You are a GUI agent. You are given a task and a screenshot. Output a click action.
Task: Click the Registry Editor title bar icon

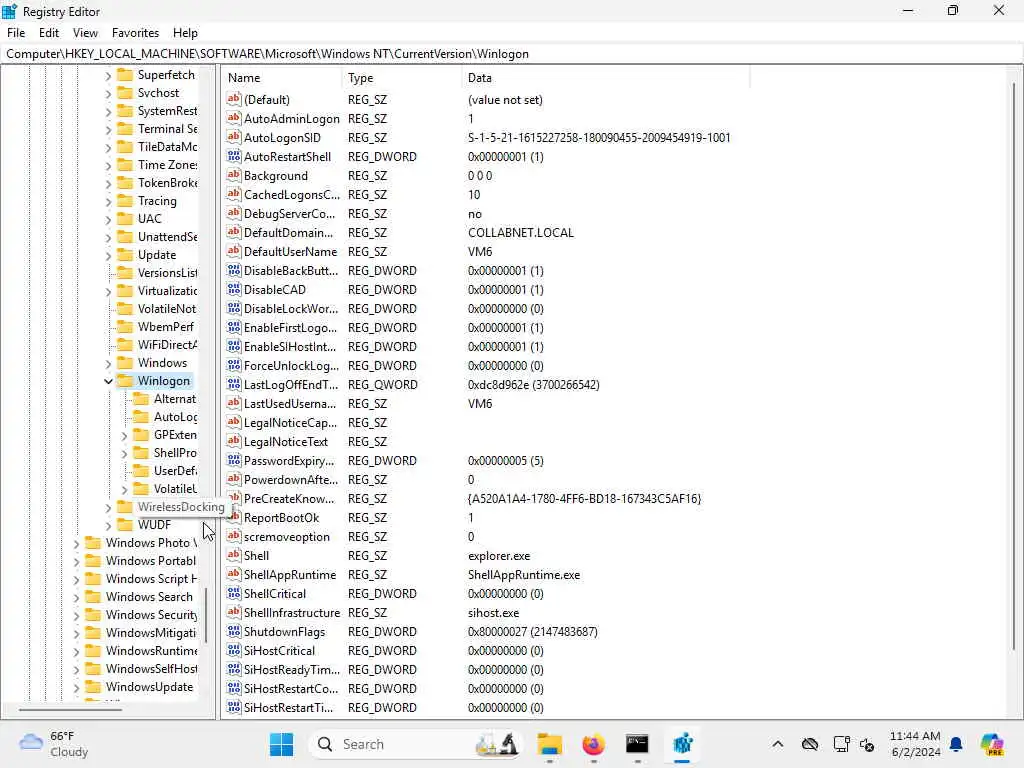10,11
